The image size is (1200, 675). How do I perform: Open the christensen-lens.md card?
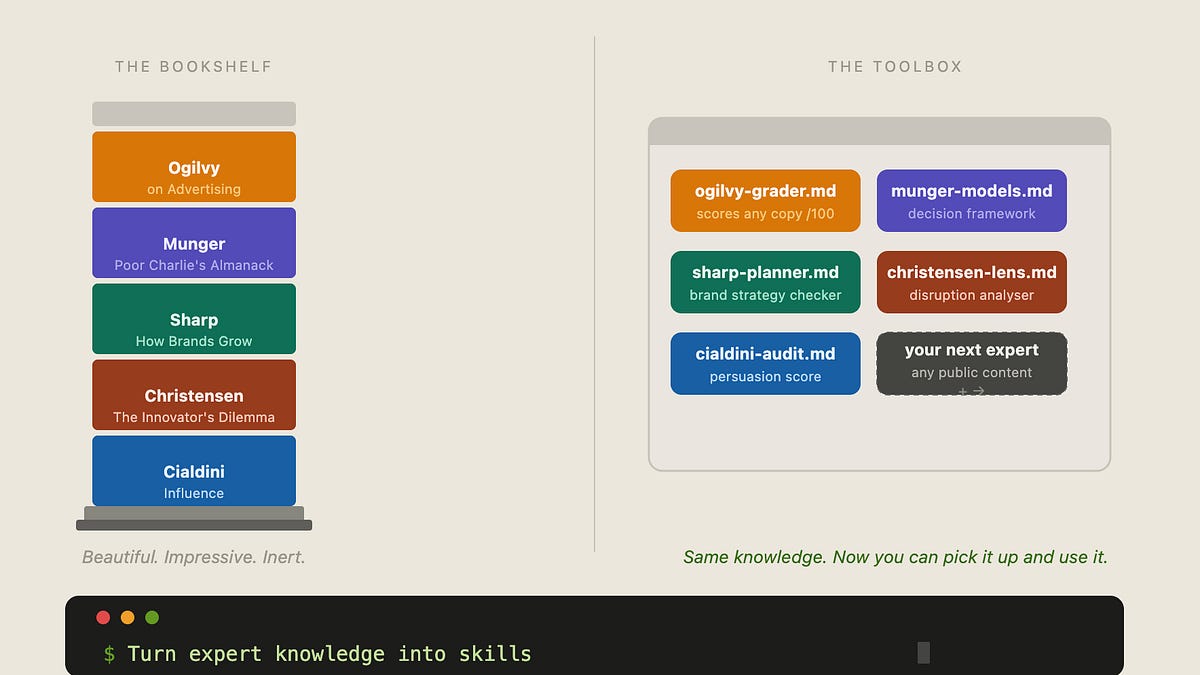pyautogui.click(x=972, y=282)
